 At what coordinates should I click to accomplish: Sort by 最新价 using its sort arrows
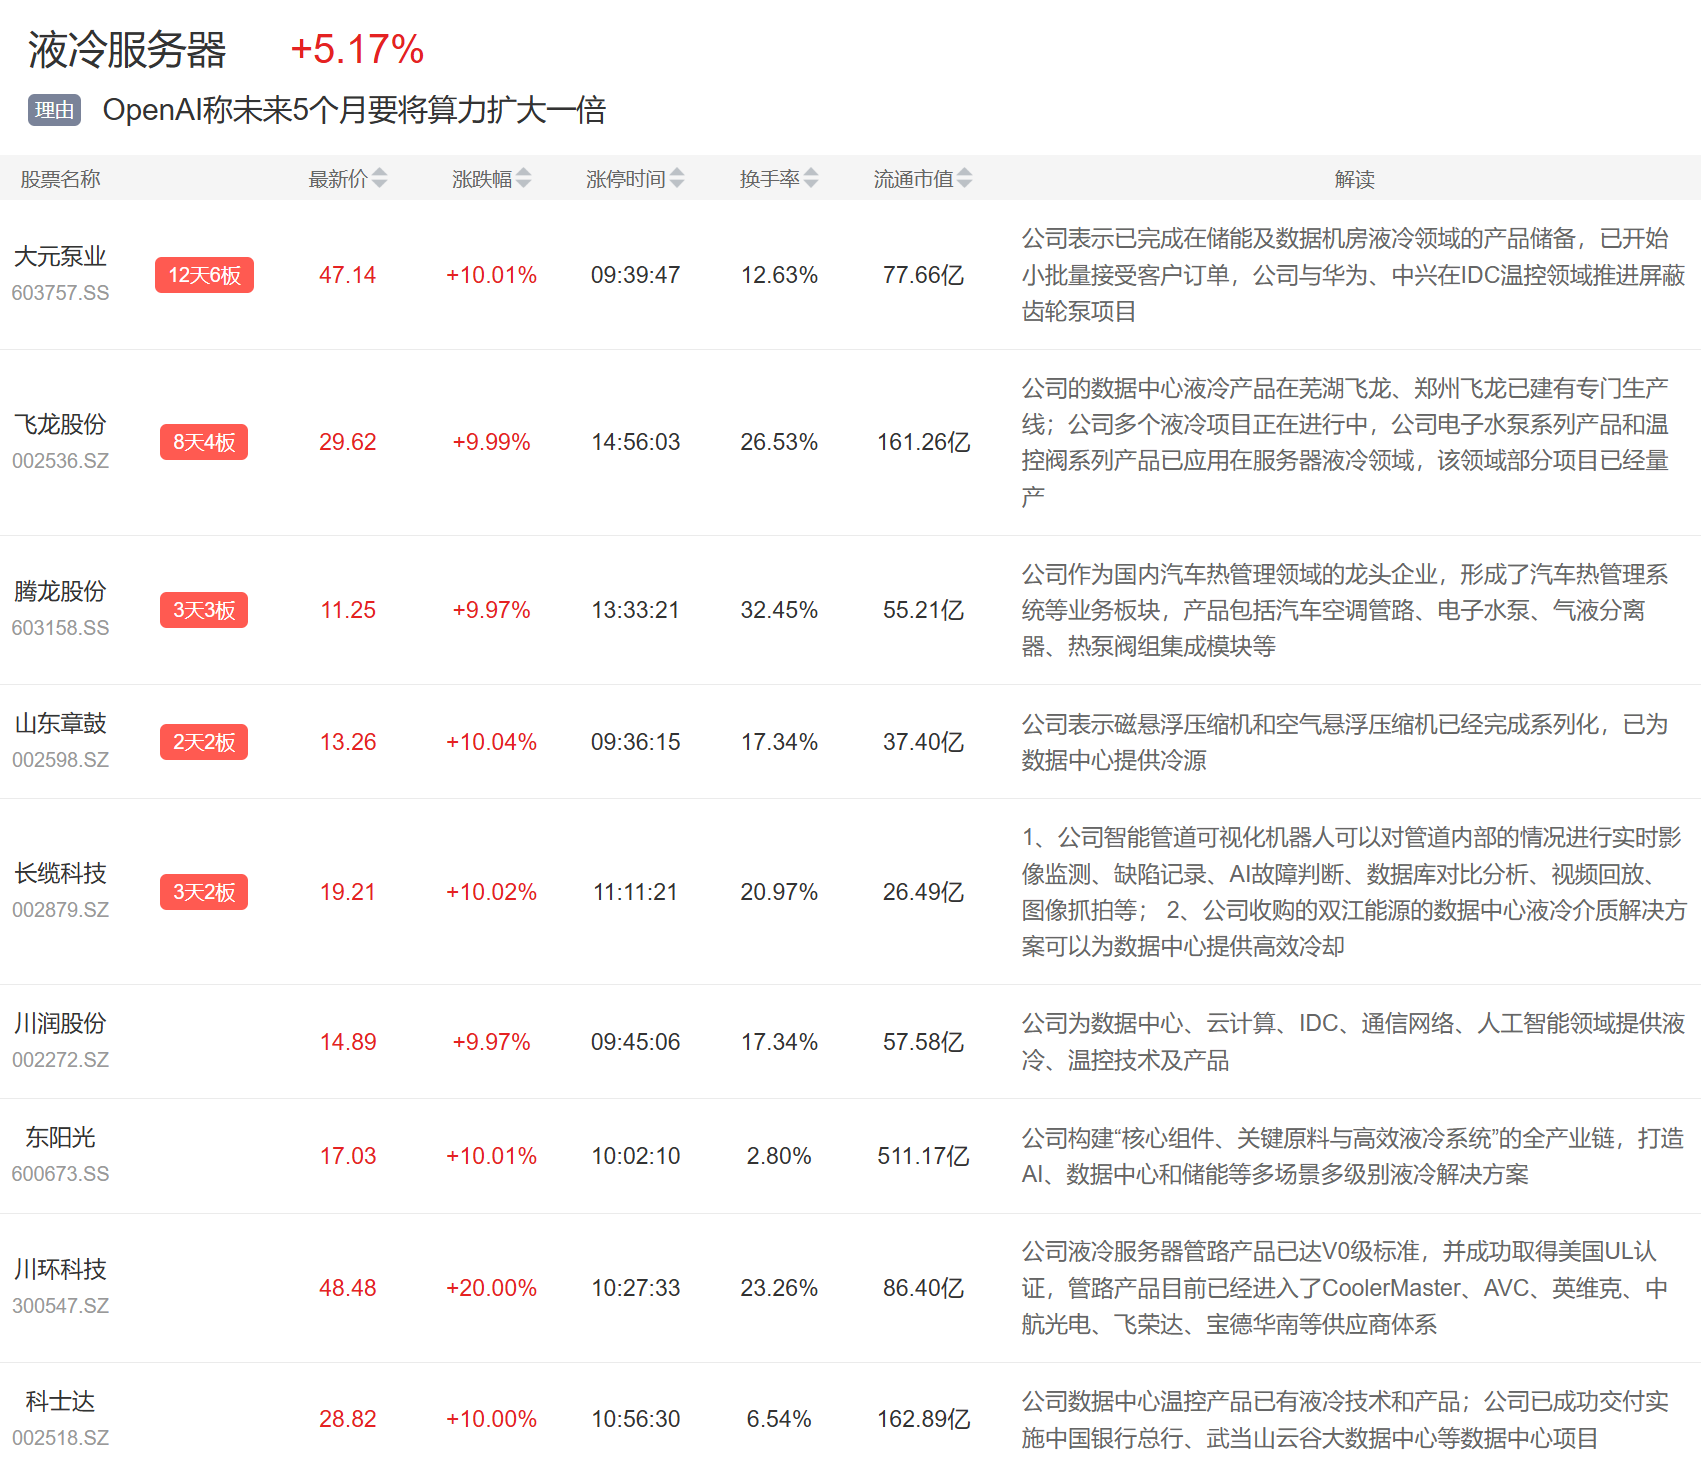(379, 178)
